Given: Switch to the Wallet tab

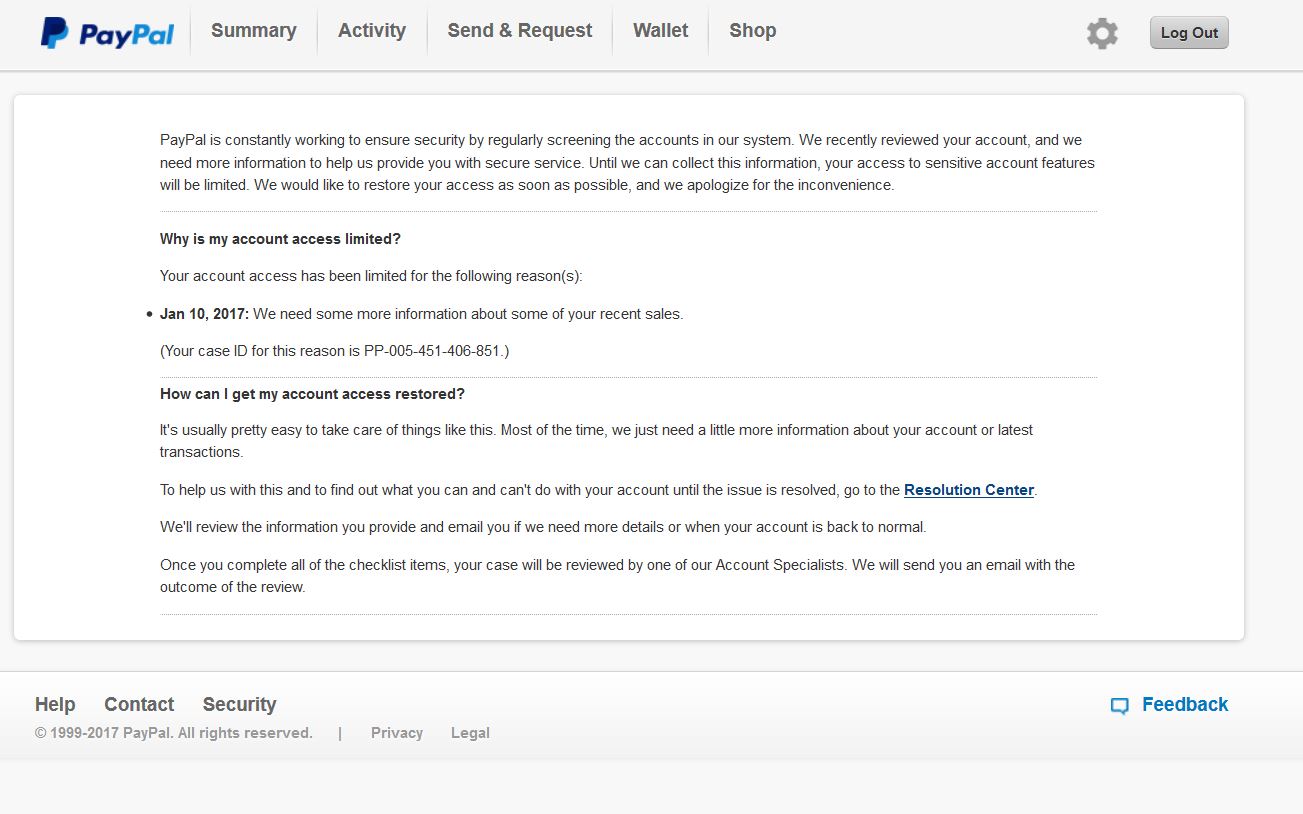Looking at the screenshot, I should [661, 31].
